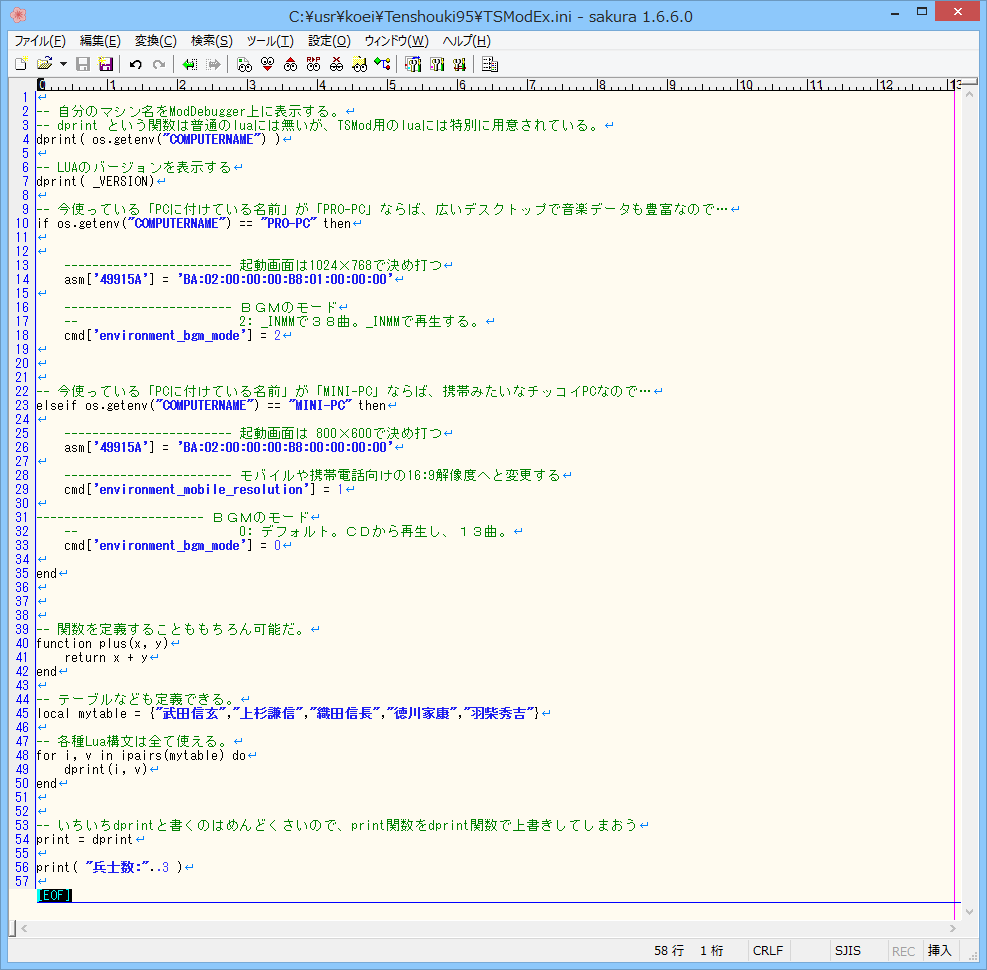Viewport: 987px width, 970px height.
Task: Open the Replace toolbar icon
Action: (x=313, y=64)
